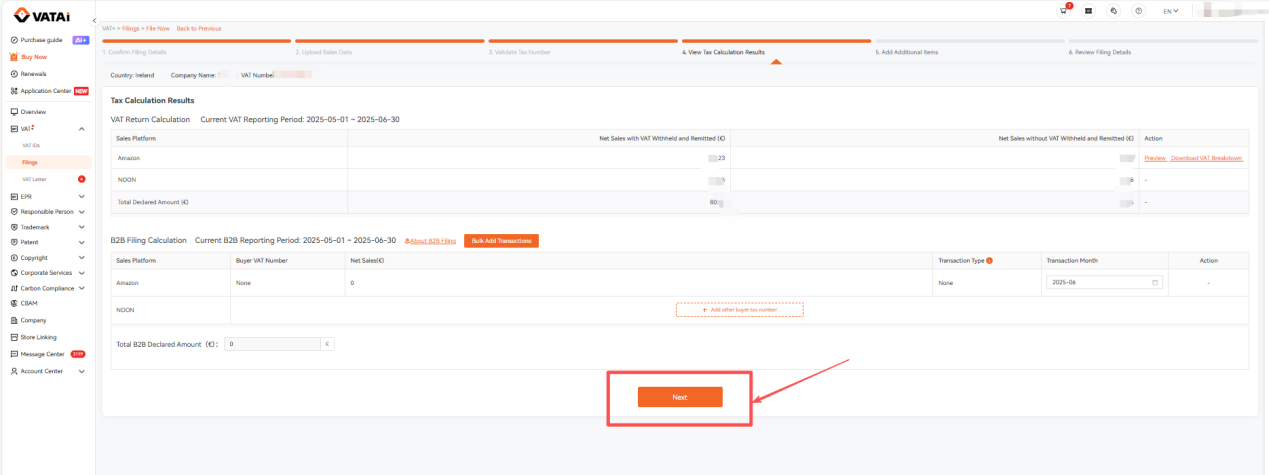
Task: Click the Responsible Person shield icon
Action: click(14, 212)
